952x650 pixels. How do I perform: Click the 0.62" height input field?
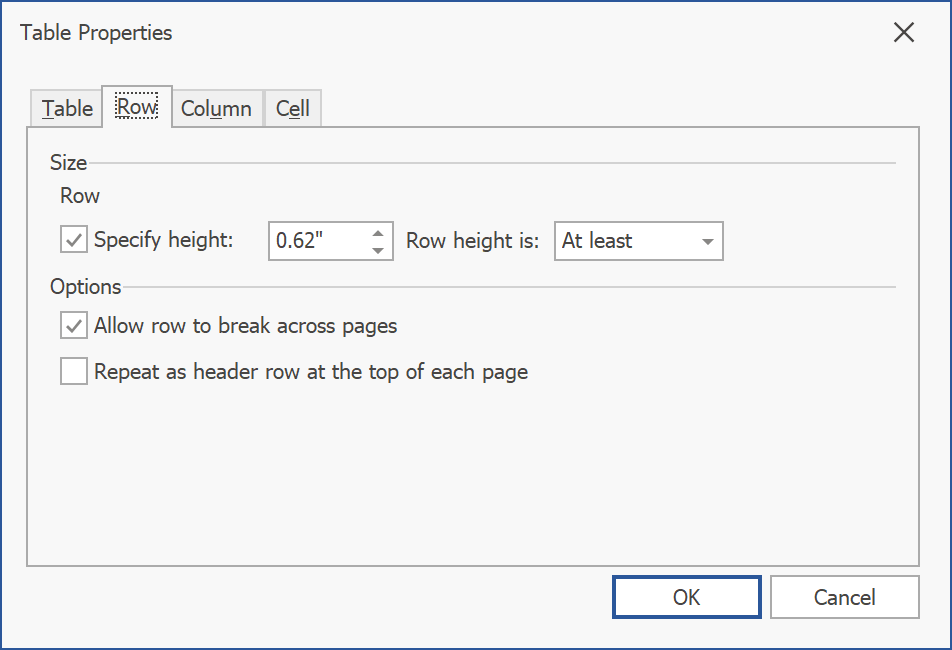[x=315, y=241]
